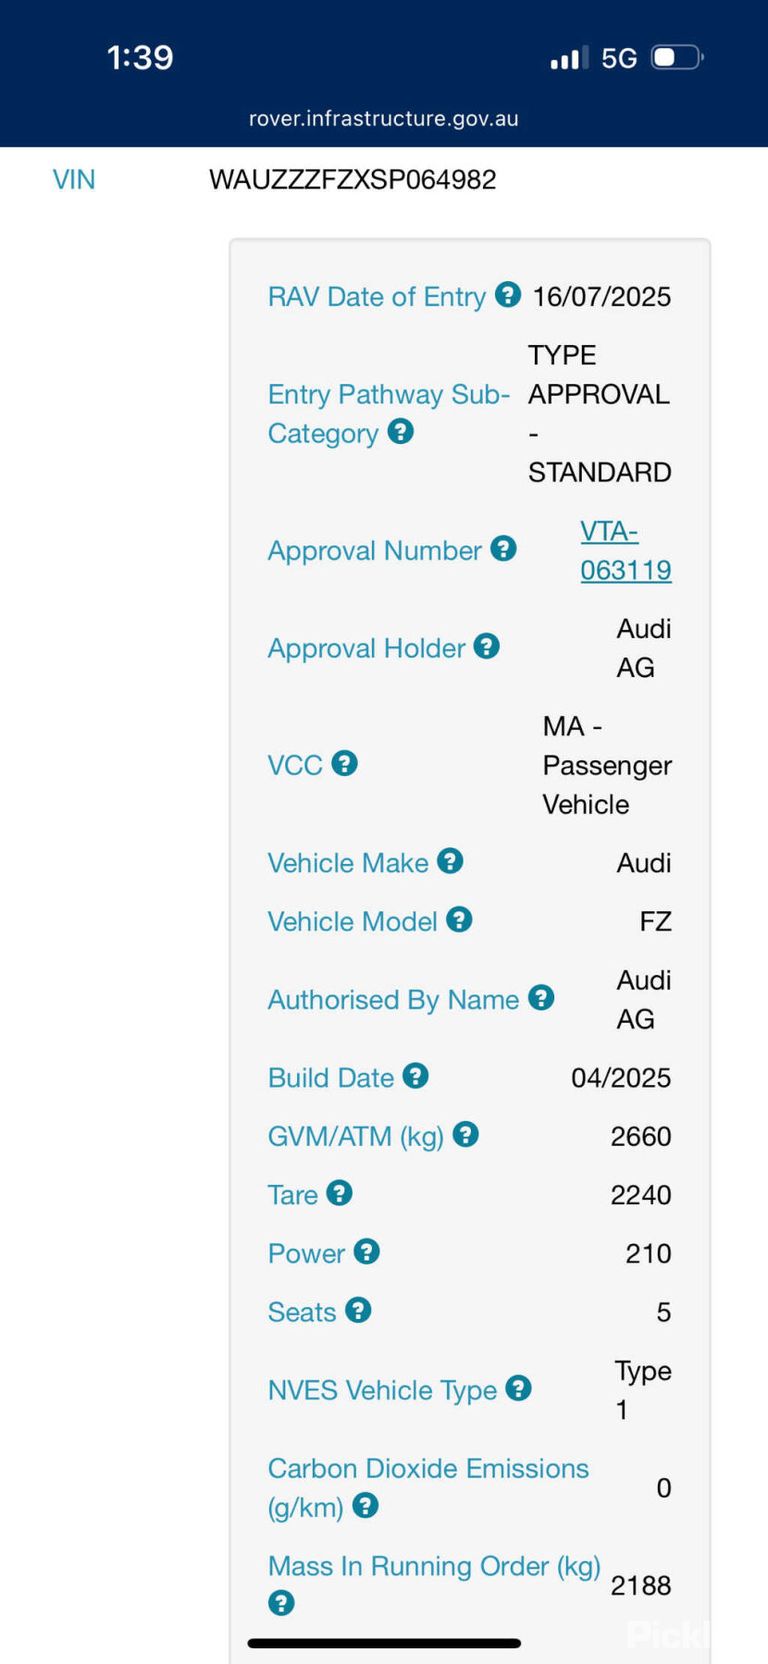Show help for Authorised By Name
The width and height of the screenshot is (768, 1664).
[x=541, y=997]
